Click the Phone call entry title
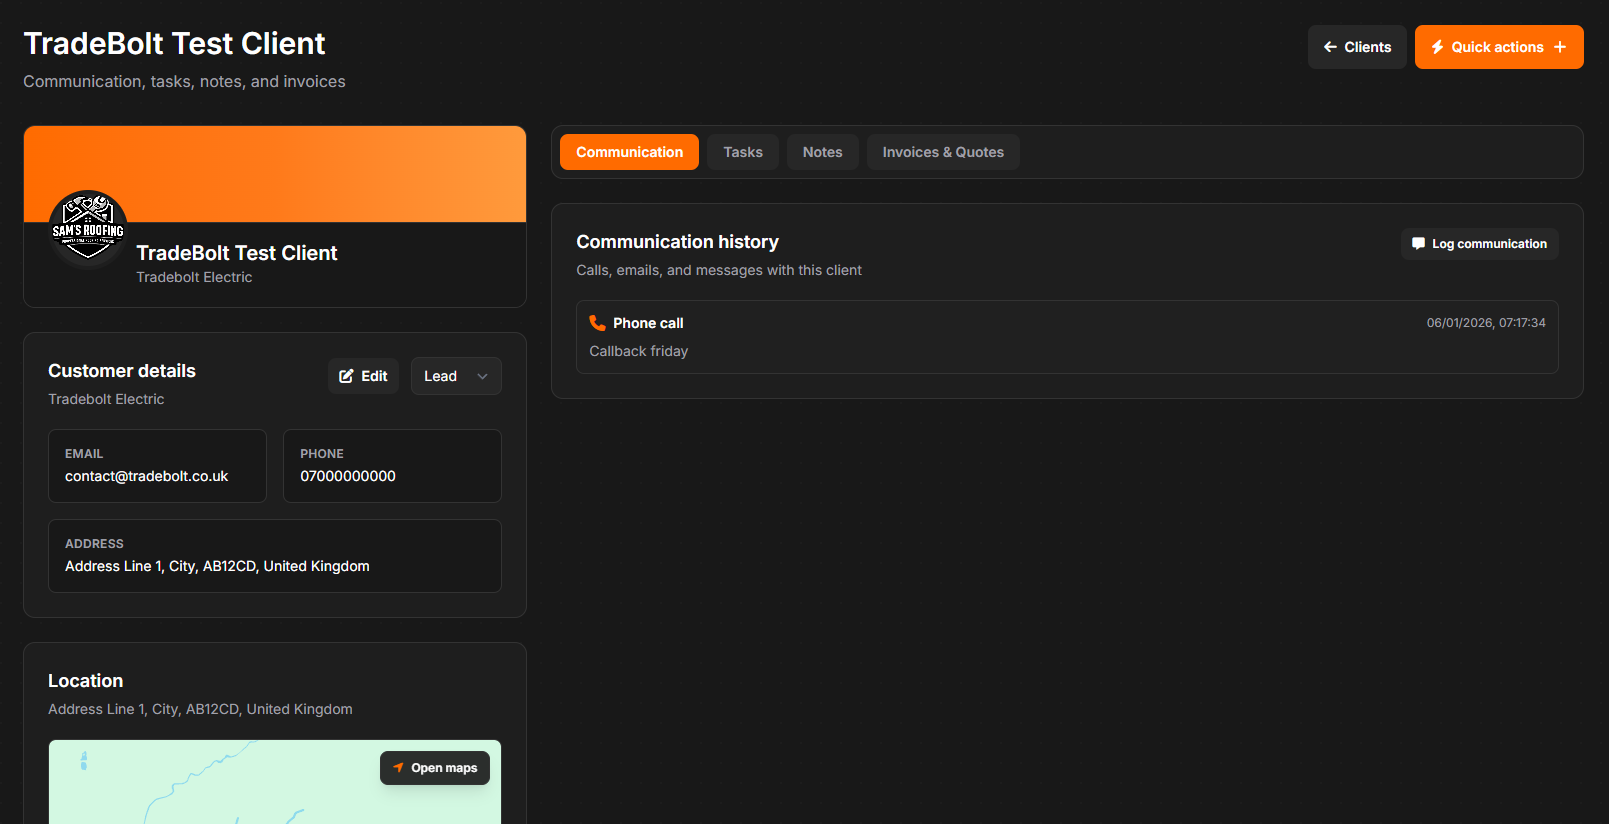The image size is (1609, 824). click(x=648, y=323)
